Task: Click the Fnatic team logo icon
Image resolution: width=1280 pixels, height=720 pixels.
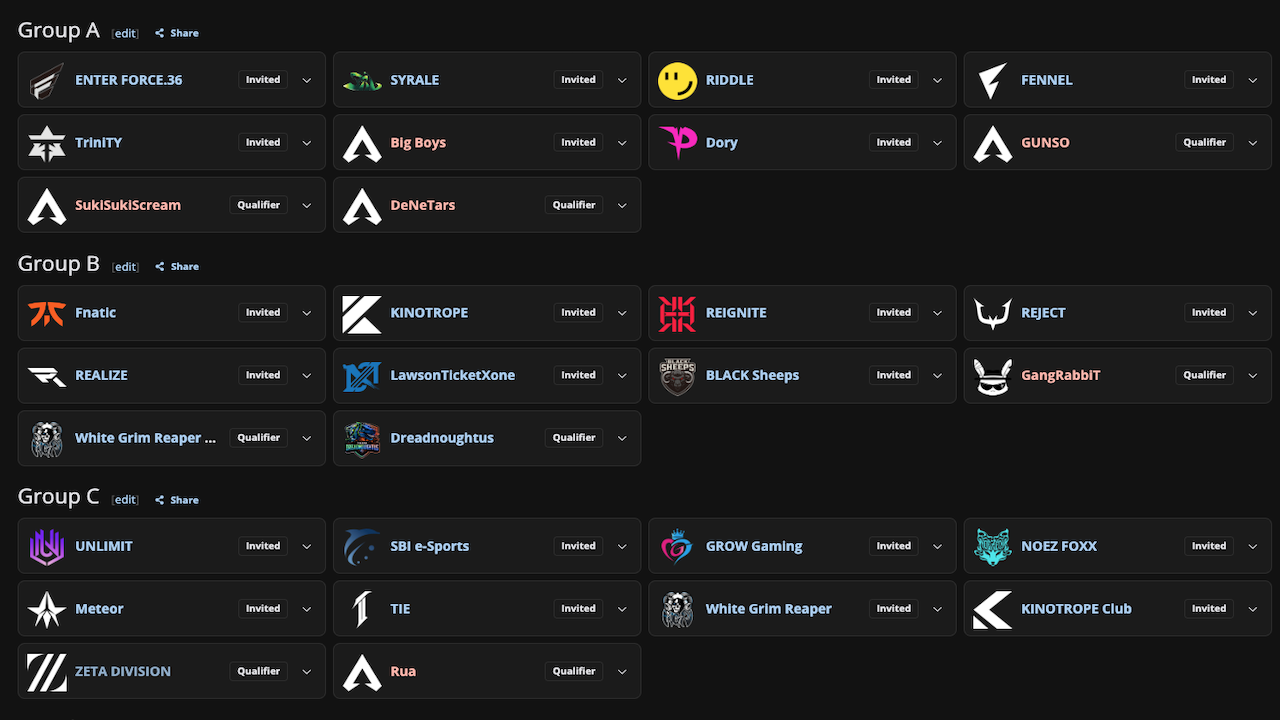Action: (x=46, y=313)
